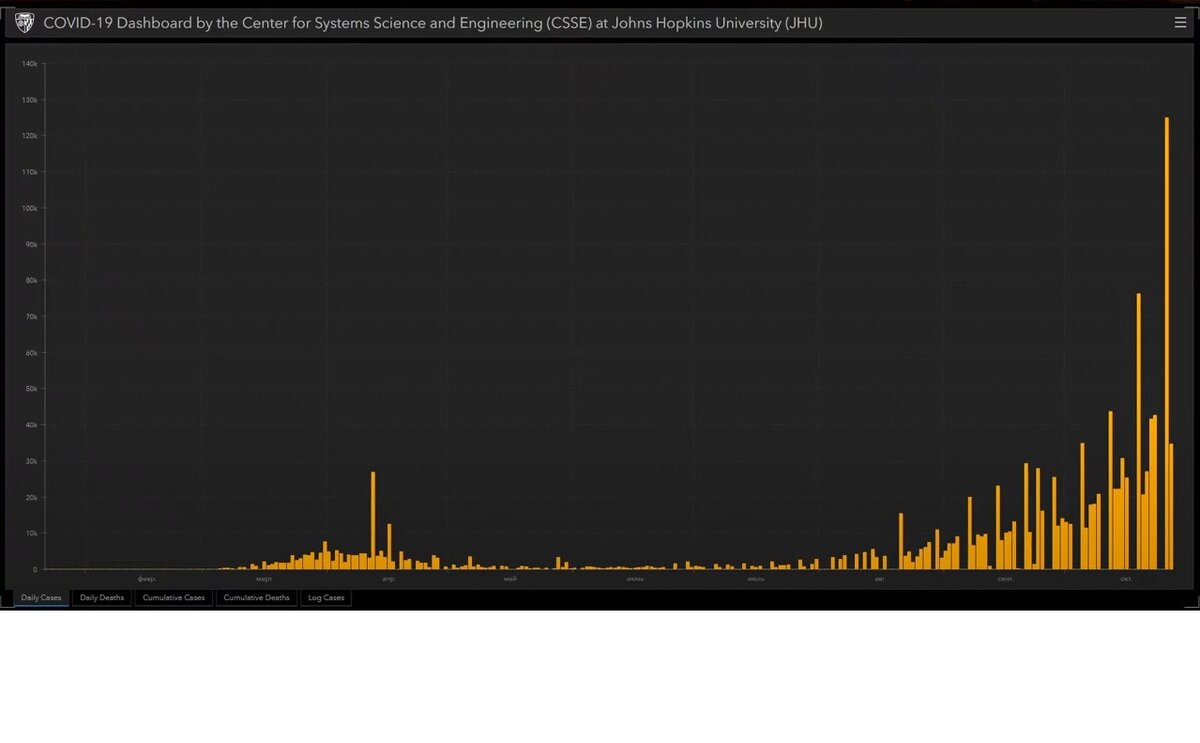Screen dimensions: 1200x743
Task: Select the Daily Cases tab
Action: 41,598
